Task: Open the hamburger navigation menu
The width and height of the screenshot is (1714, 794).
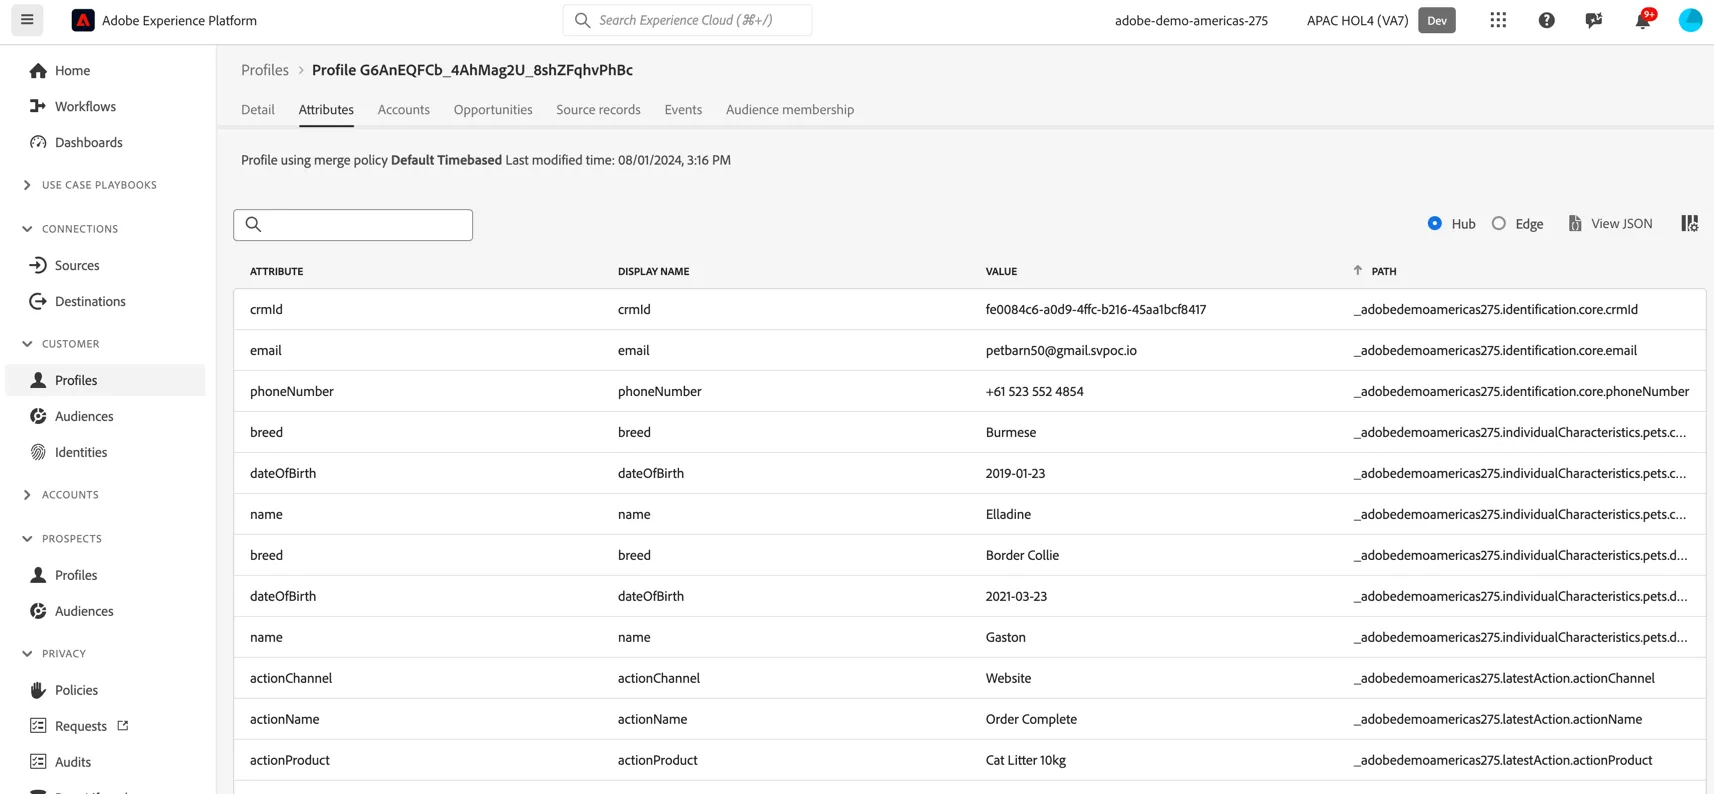Action: click(x=27, y=20)
